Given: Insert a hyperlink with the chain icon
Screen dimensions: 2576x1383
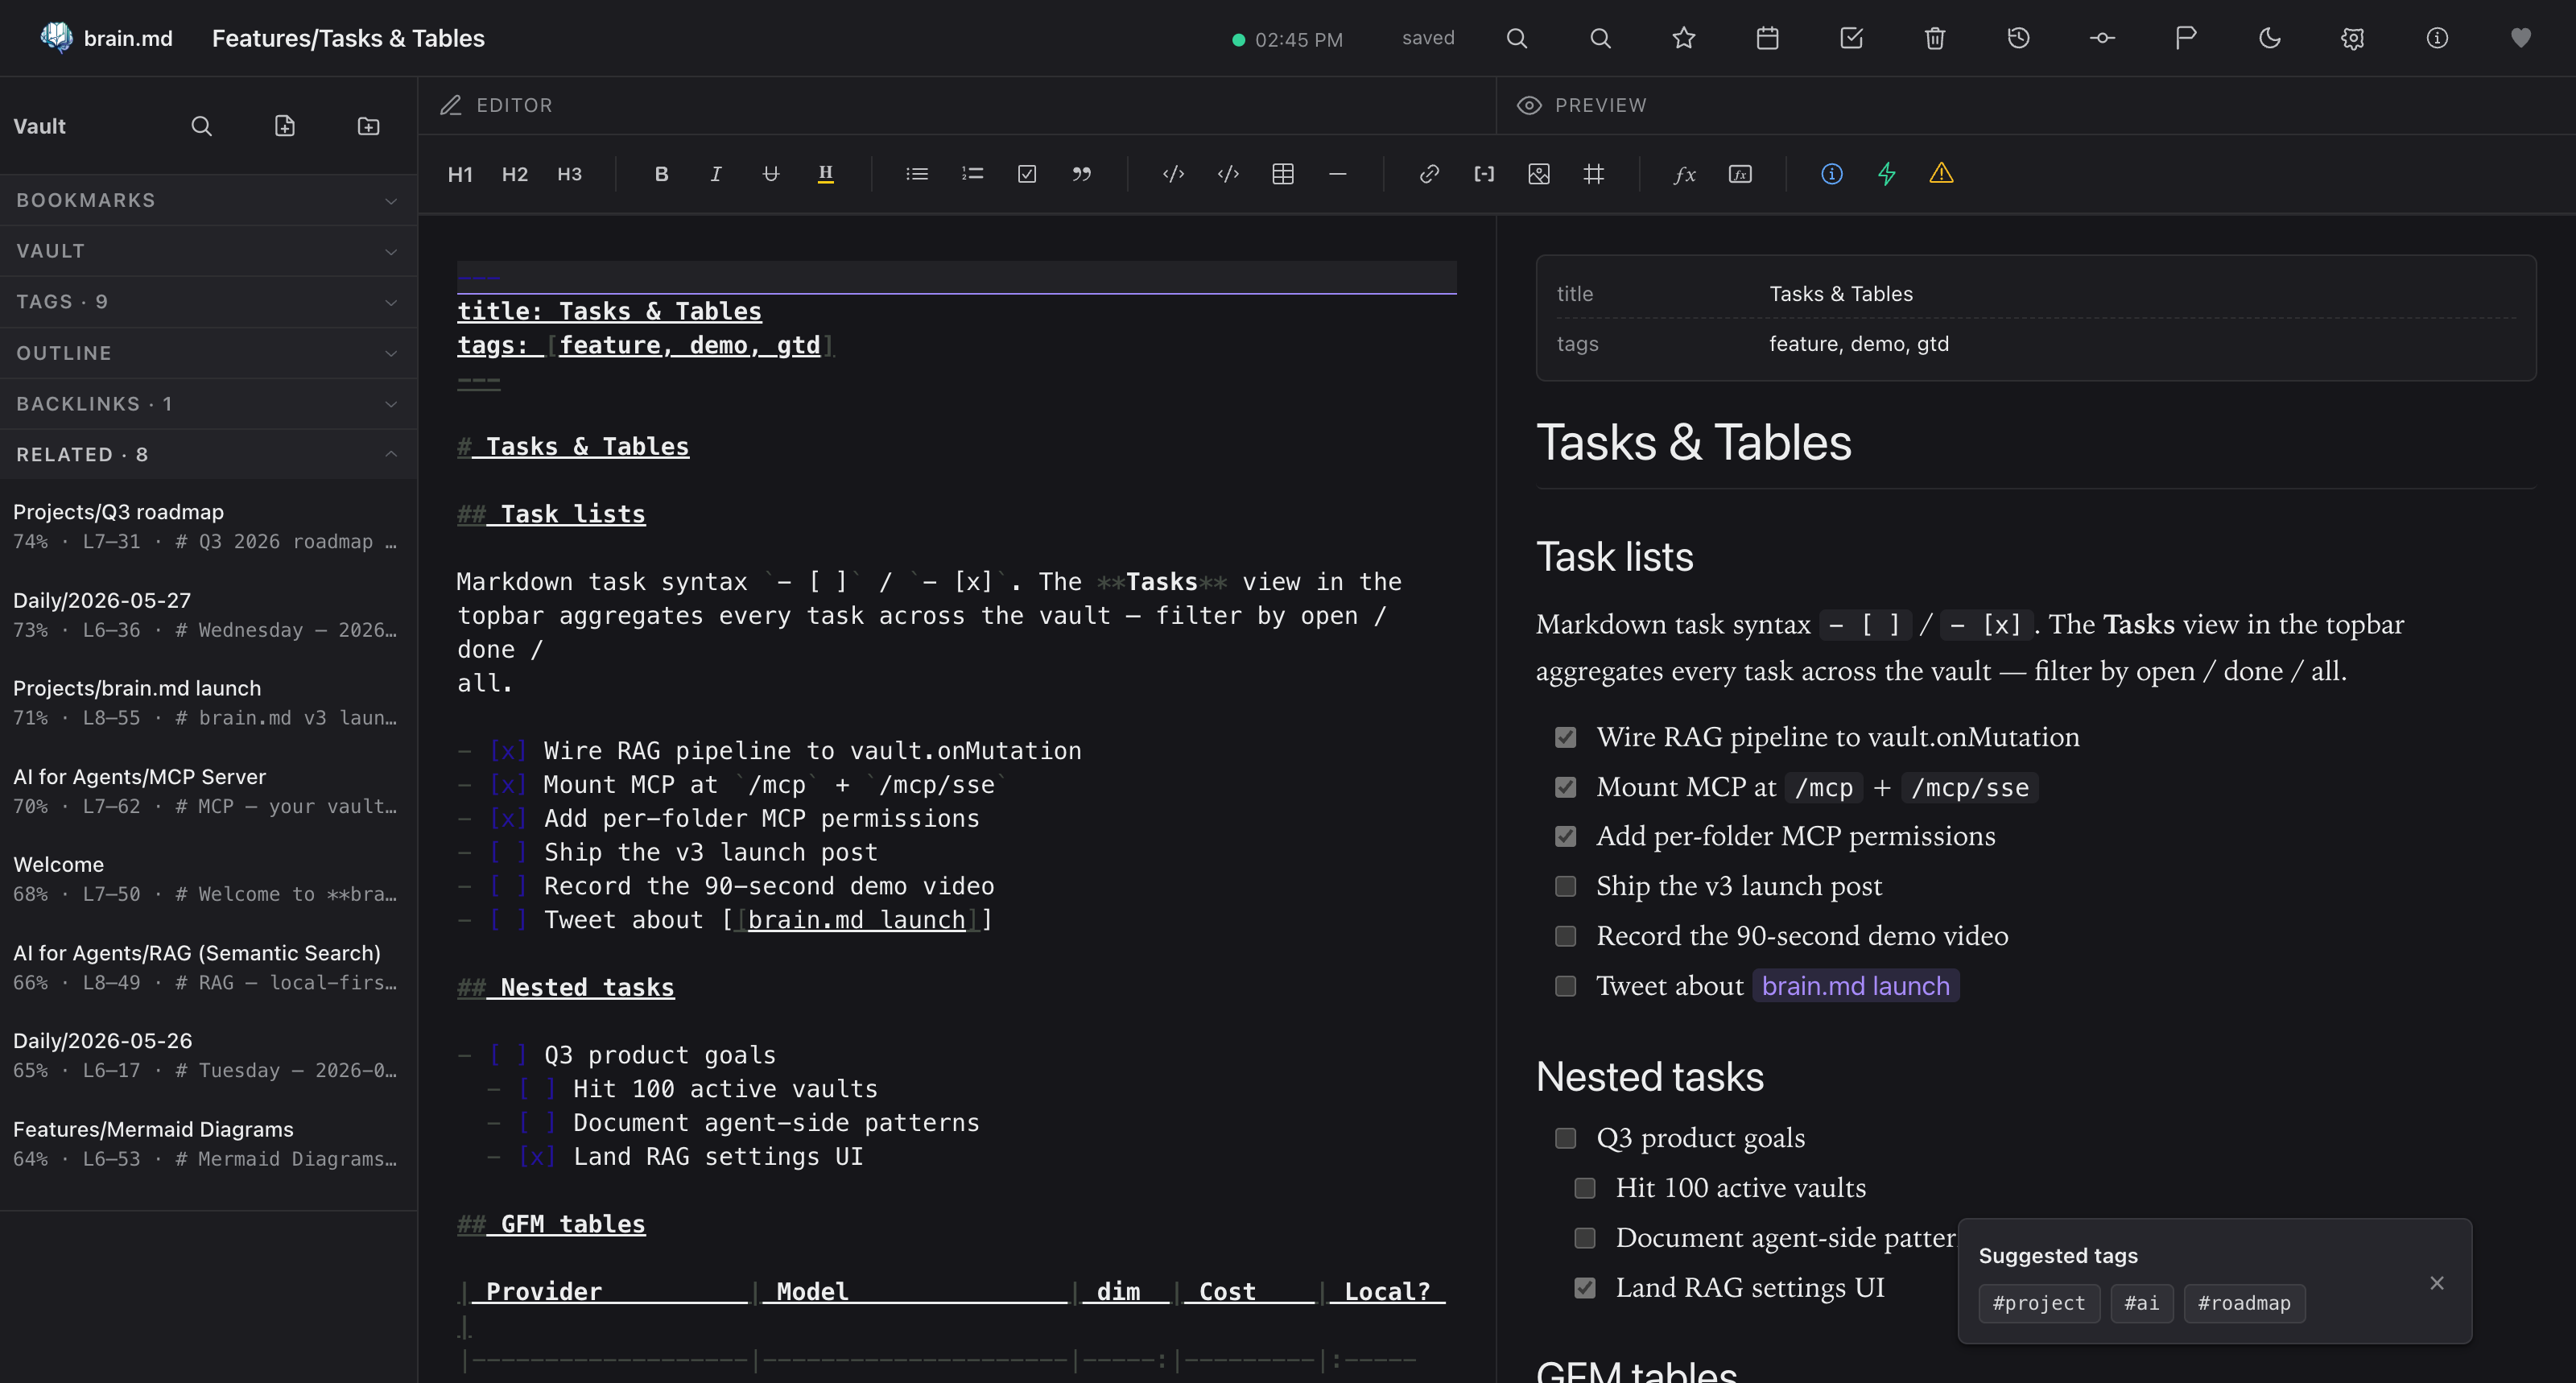Looking at the screenshot, I should (1429, 174).
